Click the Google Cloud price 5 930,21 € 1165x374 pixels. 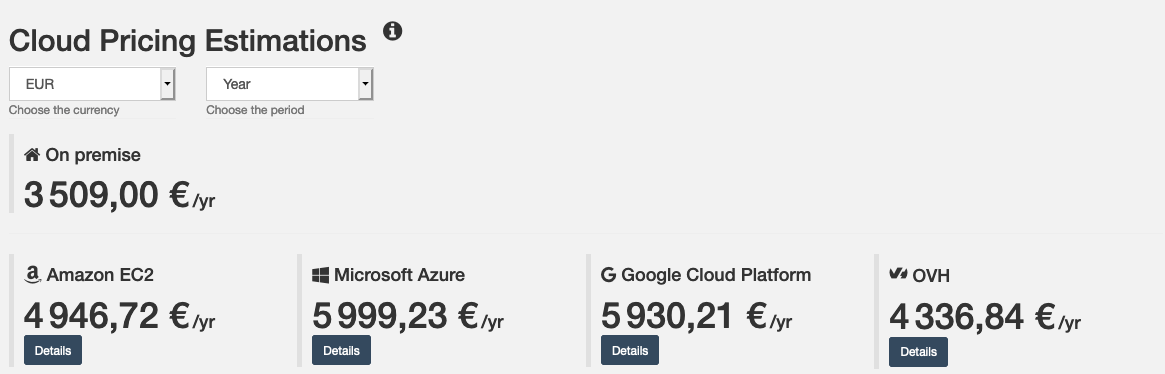coord(684,315)
